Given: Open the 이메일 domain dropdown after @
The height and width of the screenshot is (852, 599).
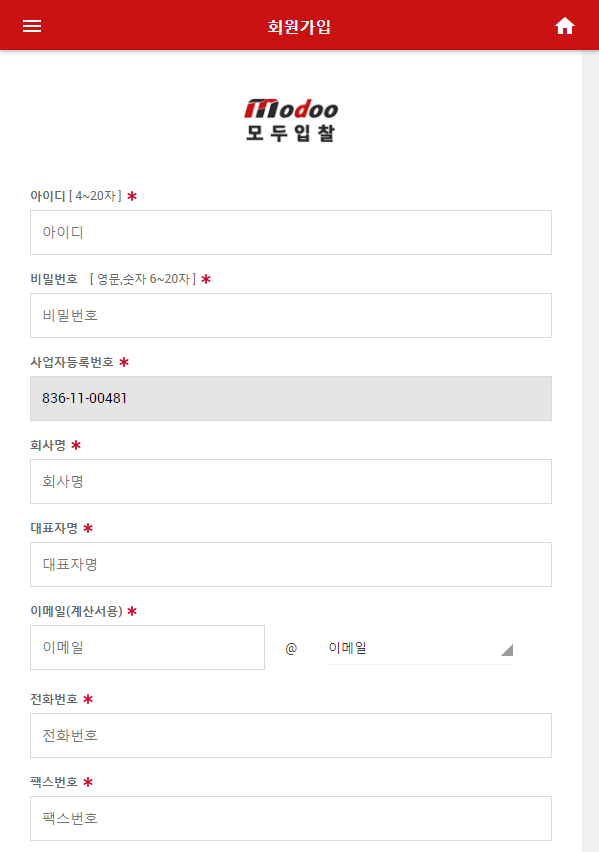Looking at the screenshot, I should tap(421, 648).
